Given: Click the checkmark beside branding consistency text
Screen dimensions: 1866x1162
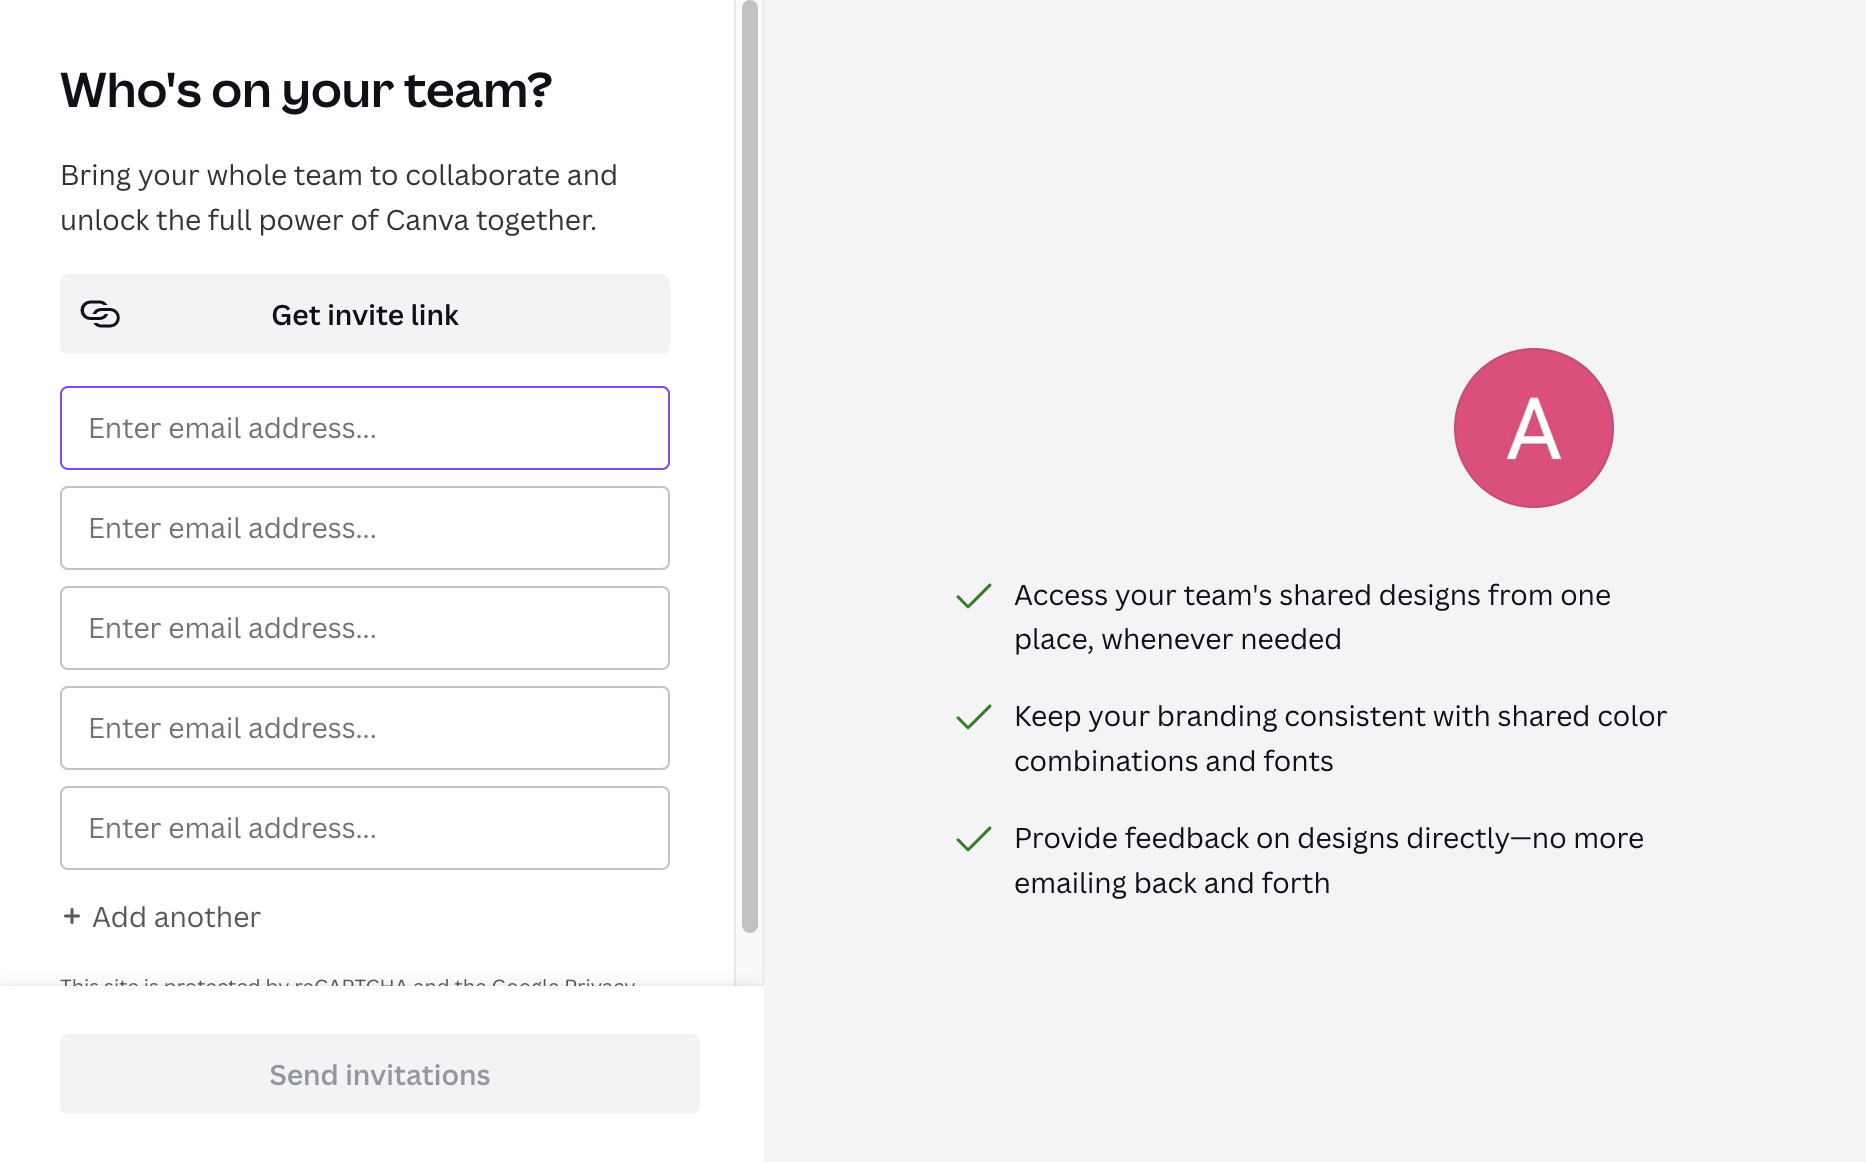Looking at the screenshot, I should pos(973,717).
